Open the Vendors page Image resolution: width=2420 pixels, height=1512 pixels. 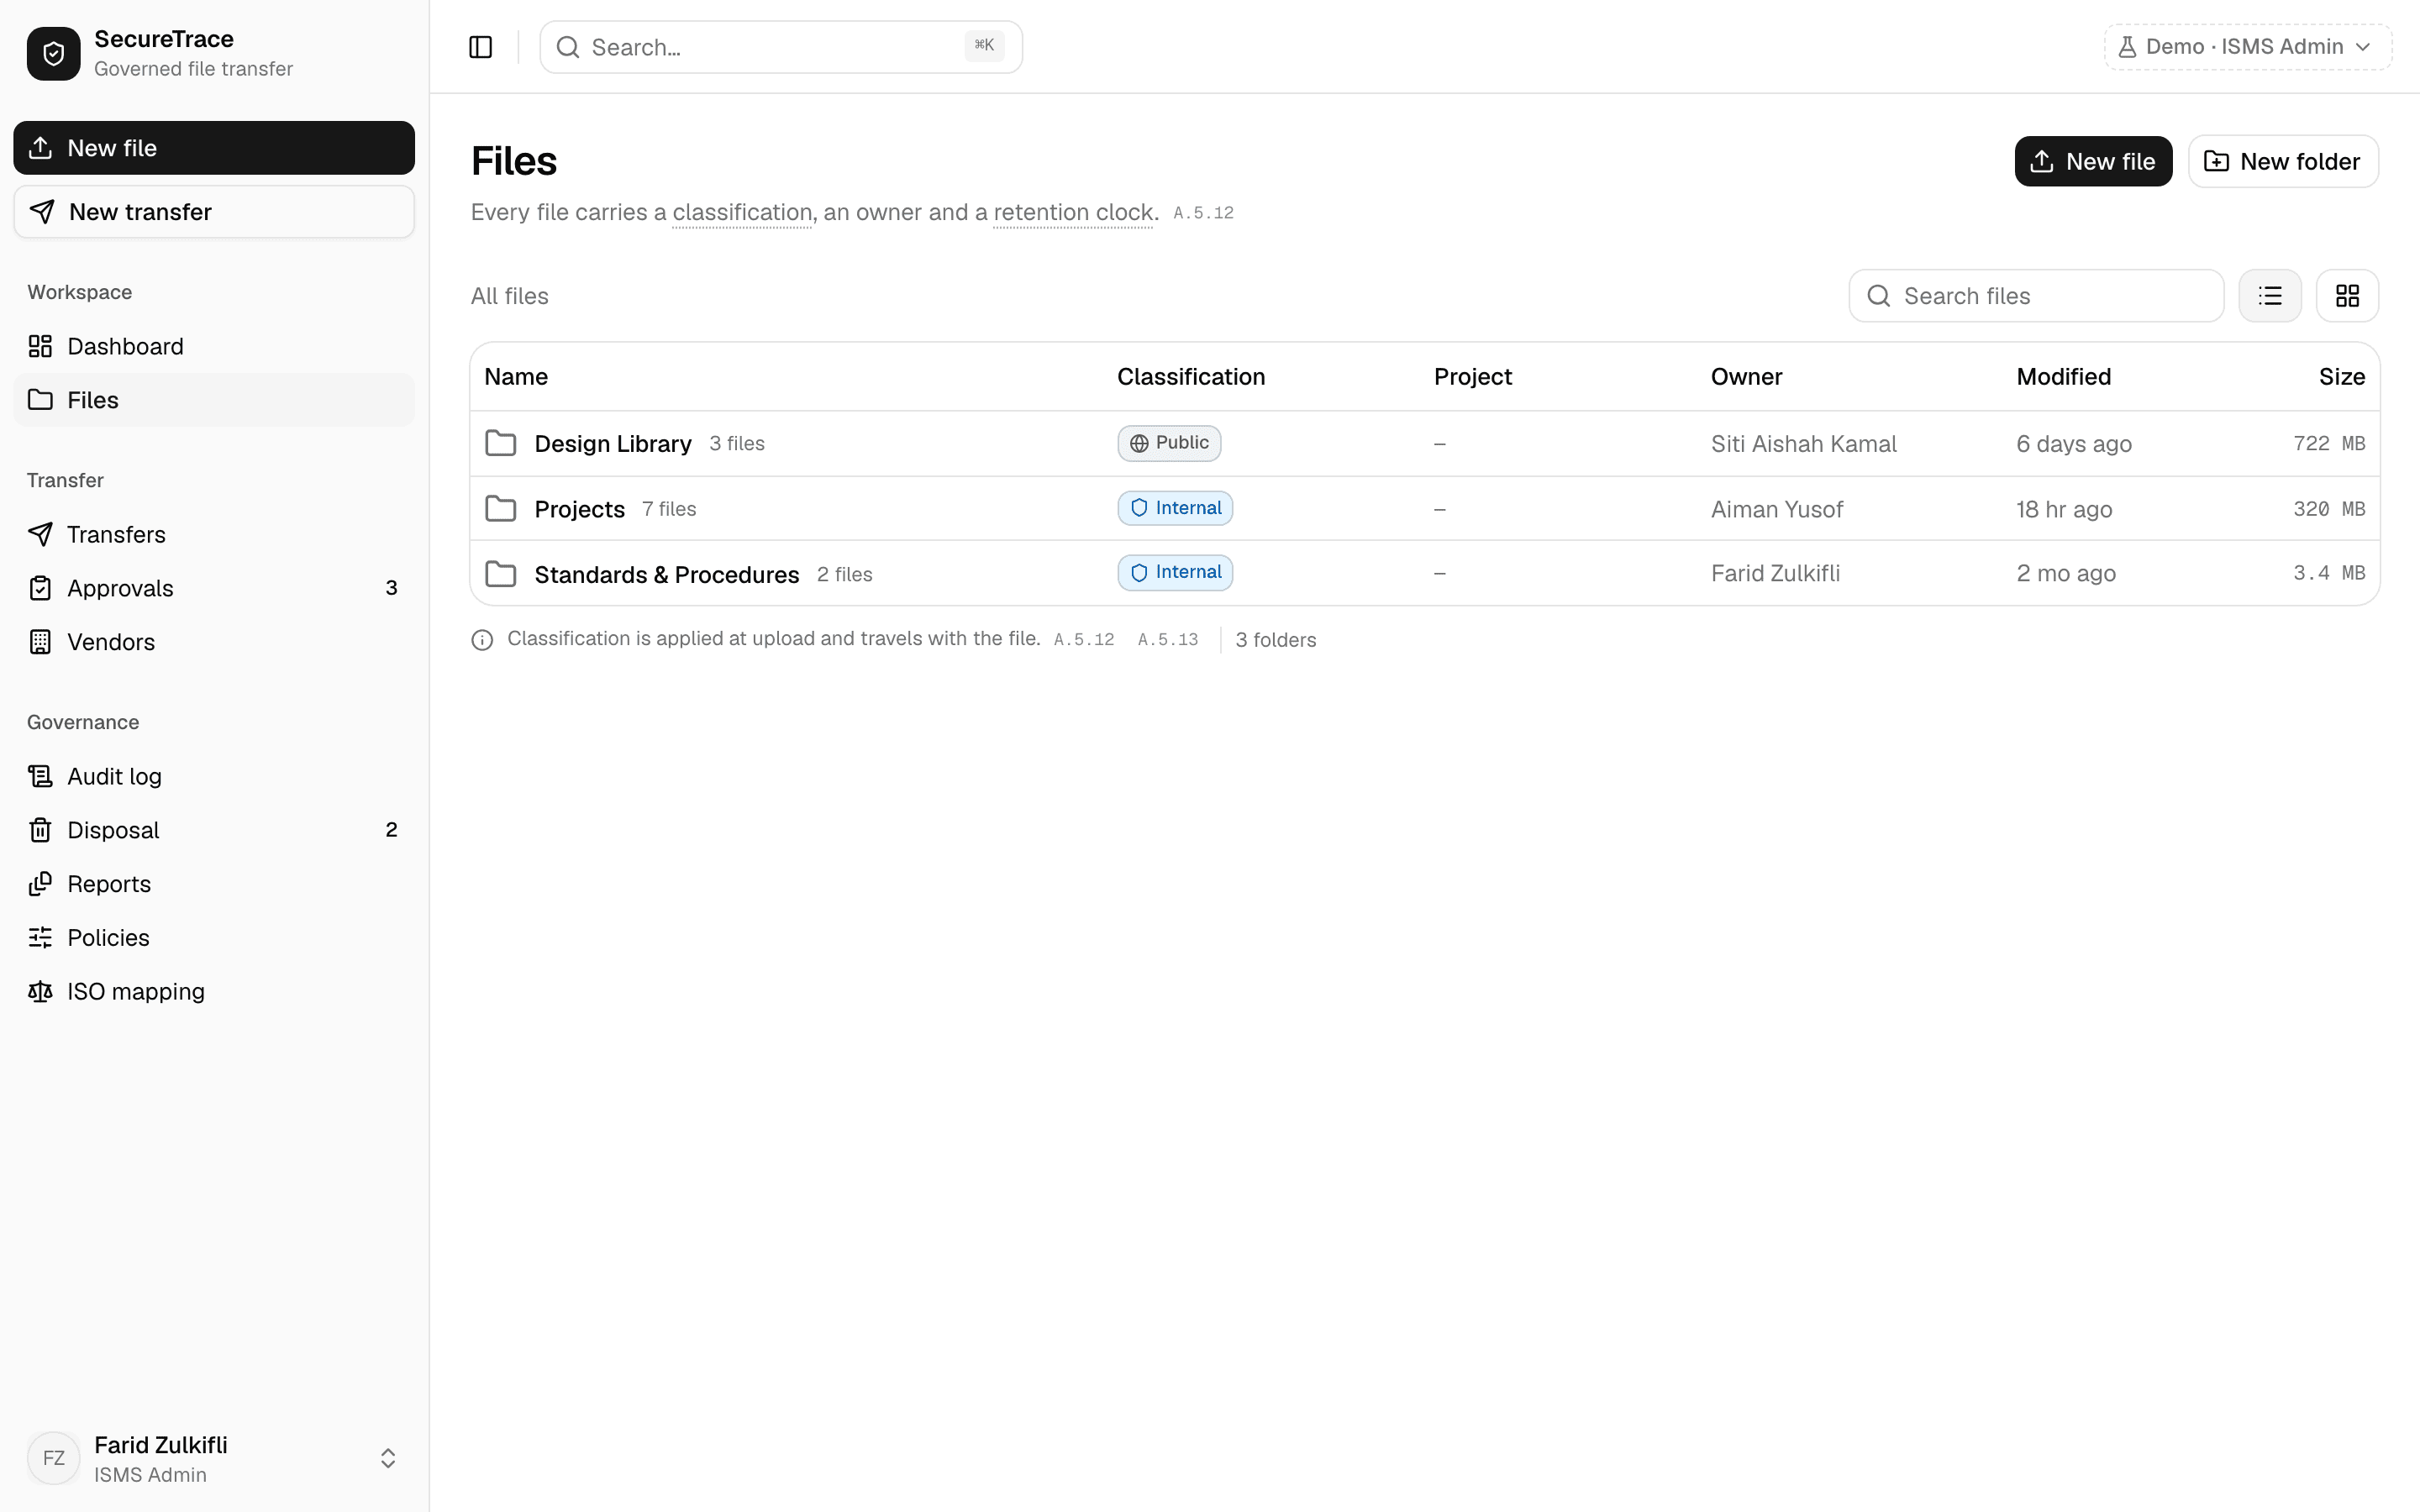click(x=214, y=642)
